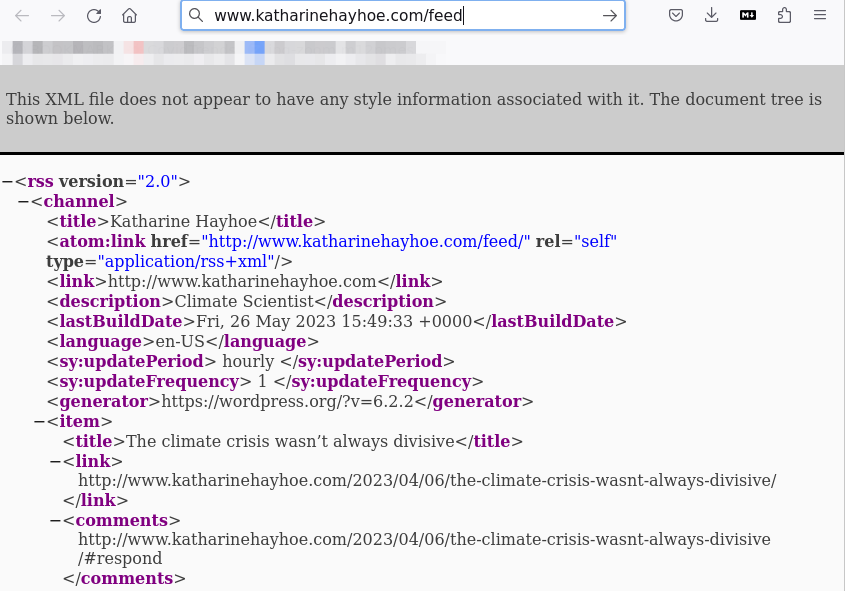This screenshot has width=848, height=591.
Task: Collapse the comments node
Action: pyautogui.click(x=55, y=520)
